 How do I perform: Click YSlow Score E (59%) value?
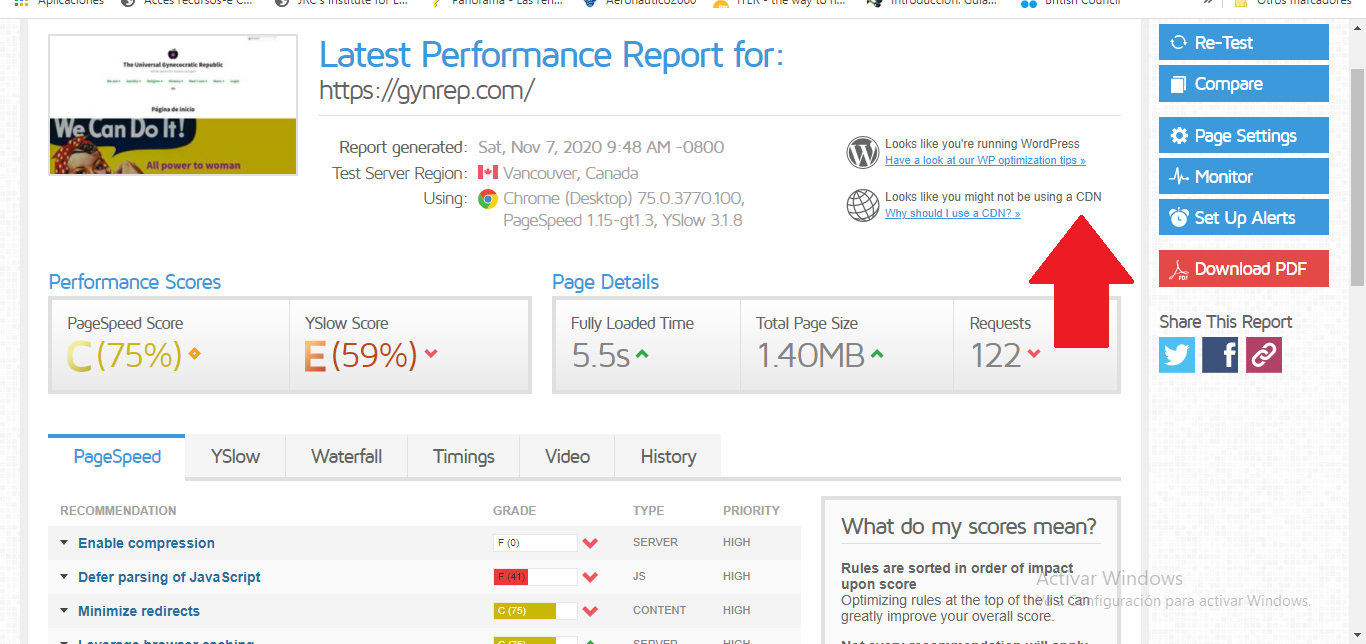(361, 355)
